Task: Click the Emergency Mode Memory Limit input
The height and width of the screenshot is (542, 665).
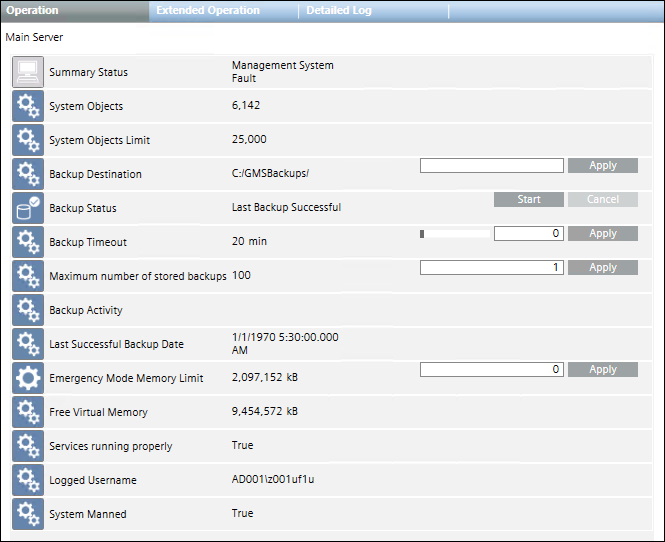Action: point(492,370)
